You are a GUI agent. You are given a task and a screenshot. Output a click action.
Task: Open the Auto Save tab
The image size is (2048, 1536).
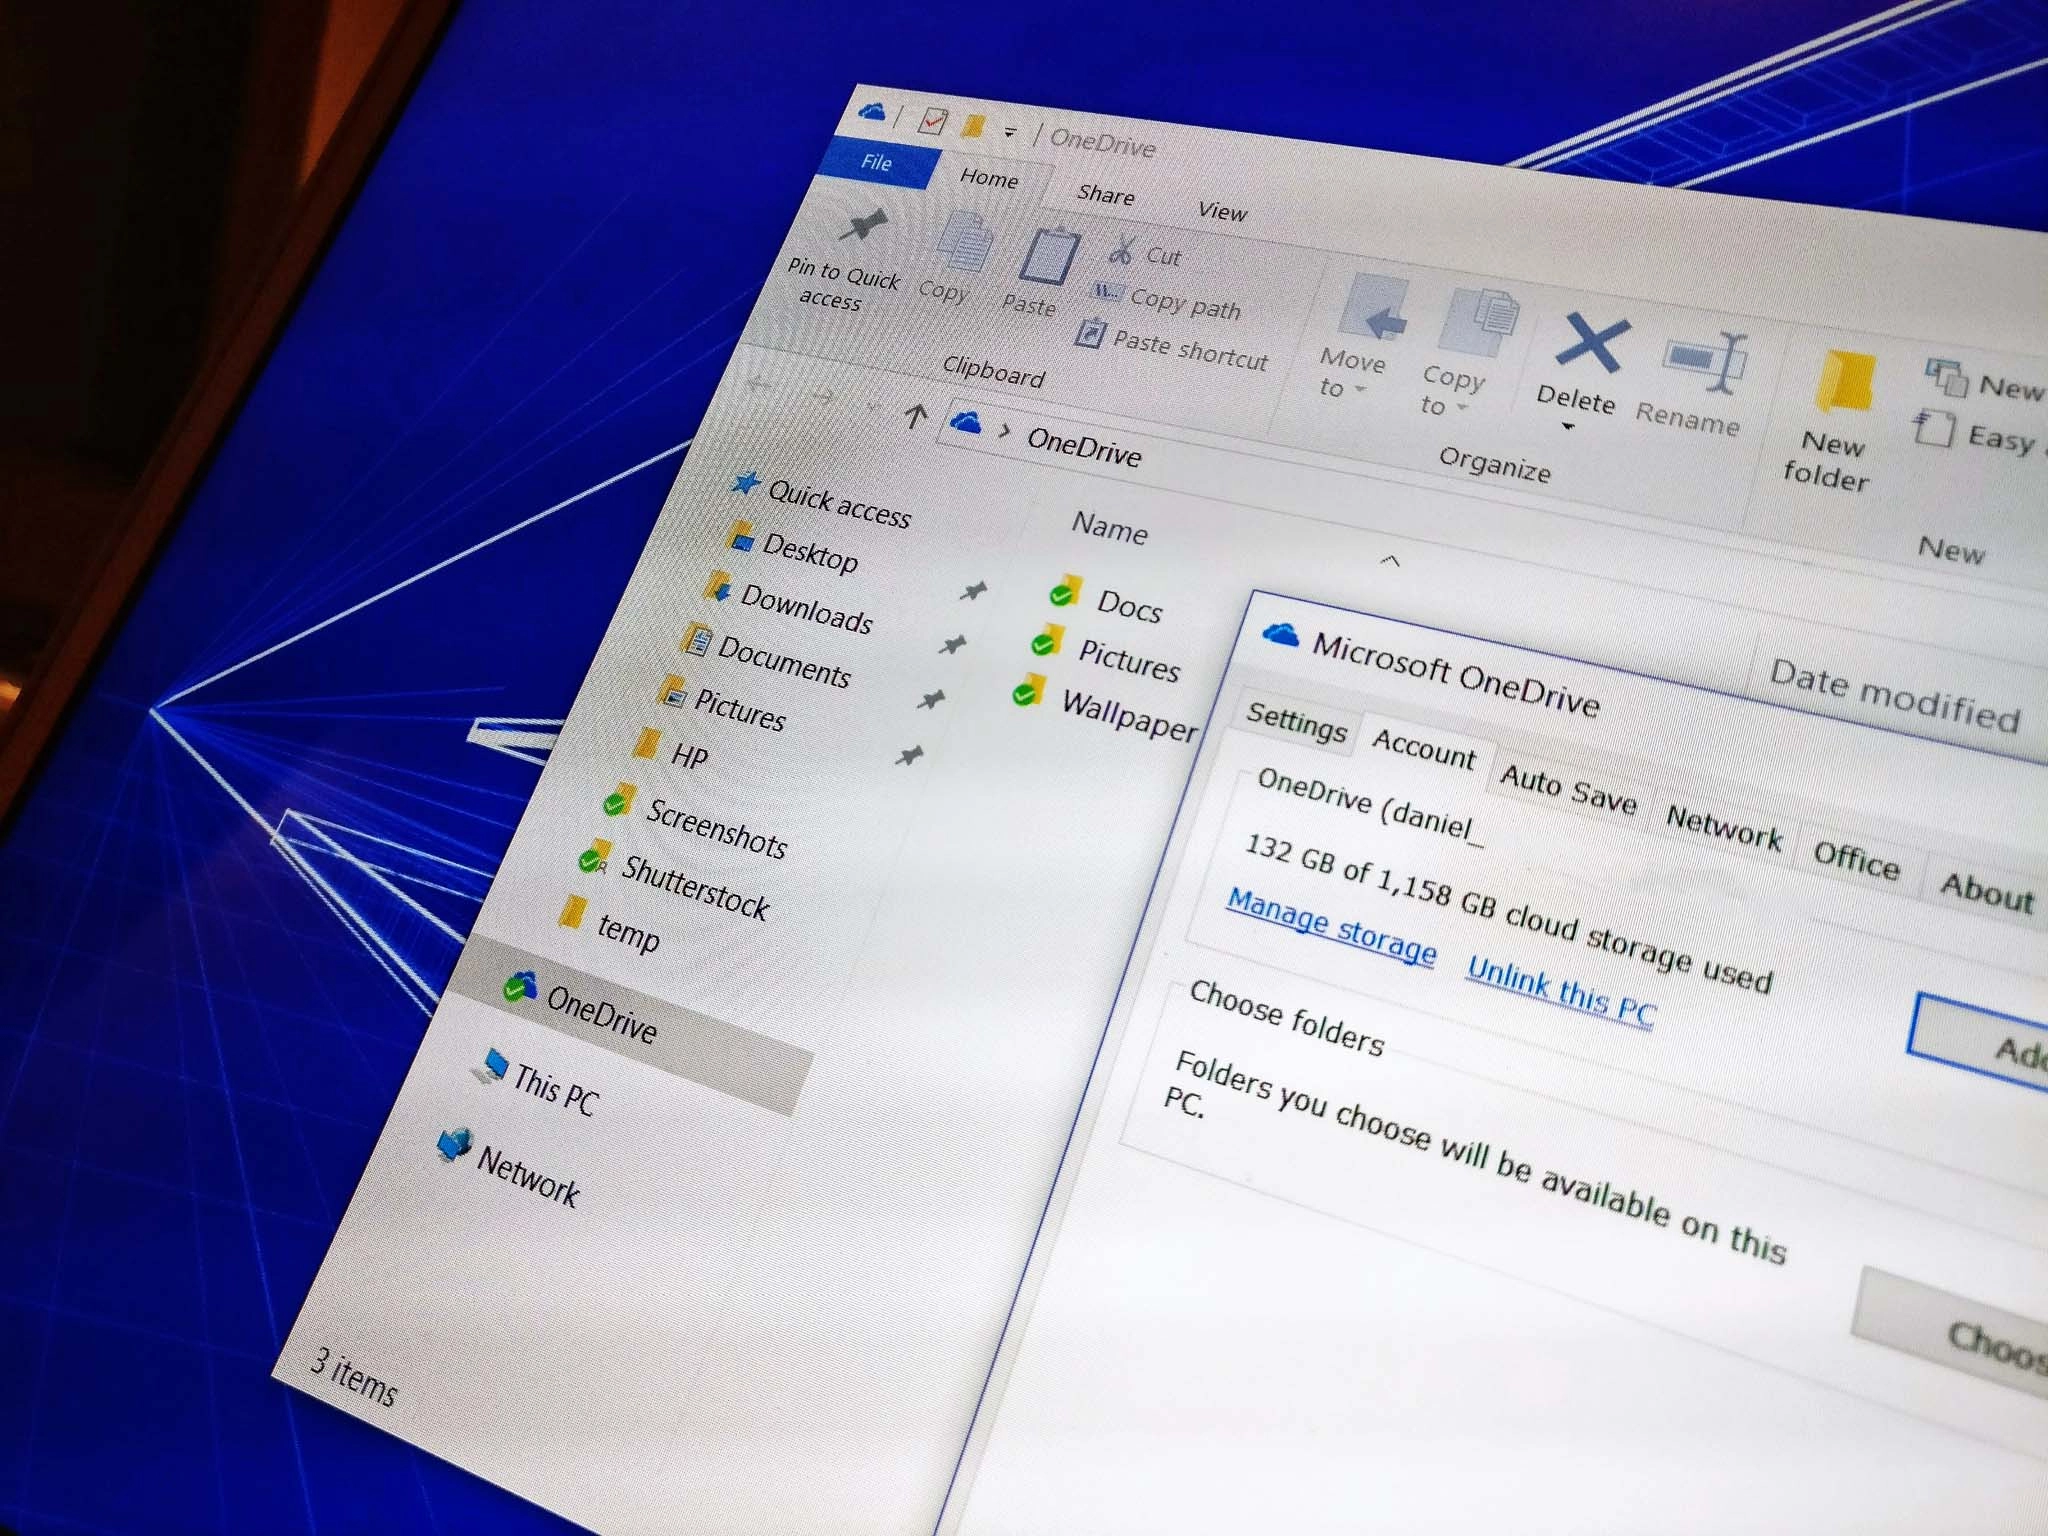tap(1568, 787)
